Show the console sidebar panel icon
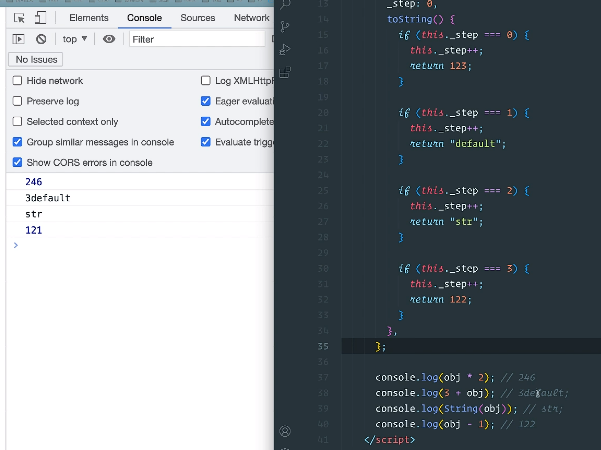The image size is (601, 450). tap(18, 39)
